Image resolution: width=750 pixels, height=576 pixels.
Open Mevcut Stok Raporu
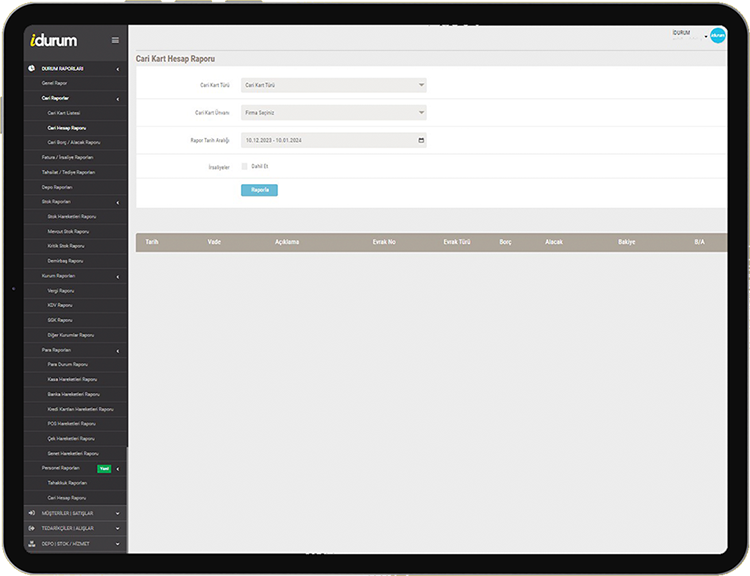[x=68, y=232]
